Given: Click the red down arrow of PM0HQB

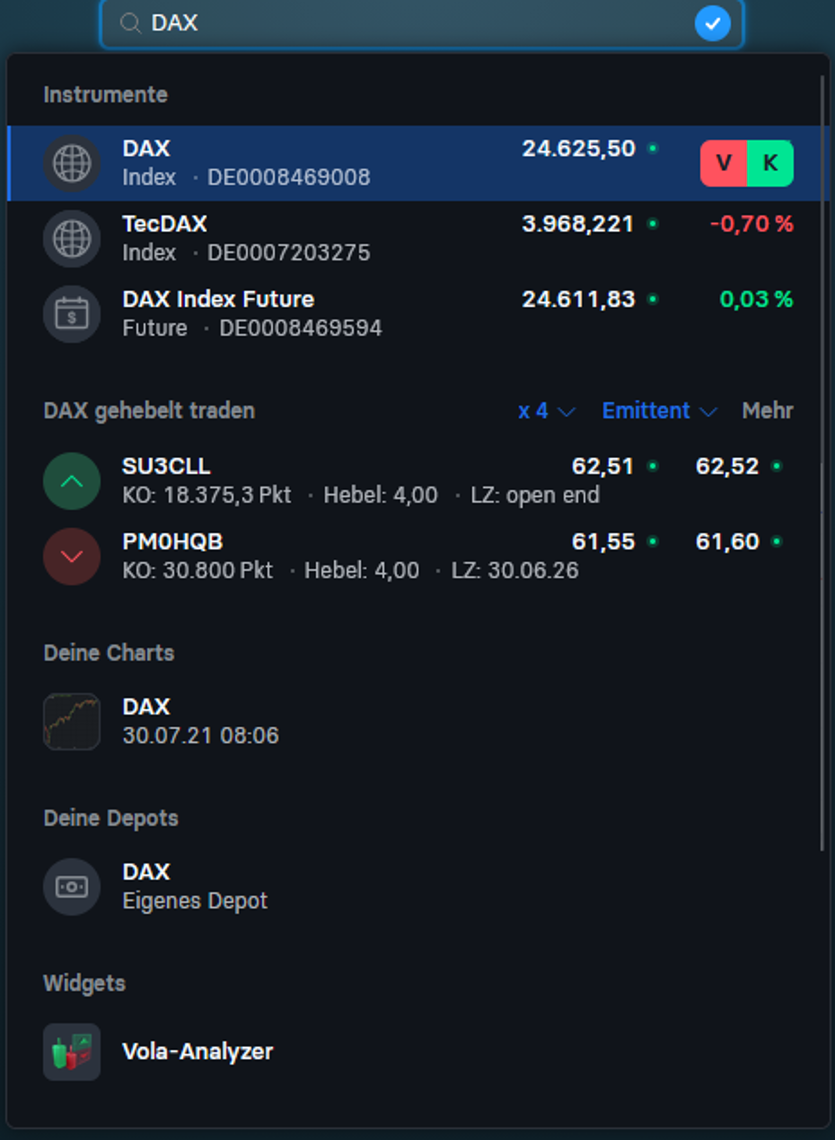Looking at the screenshot, I should (x=72, y=556).
